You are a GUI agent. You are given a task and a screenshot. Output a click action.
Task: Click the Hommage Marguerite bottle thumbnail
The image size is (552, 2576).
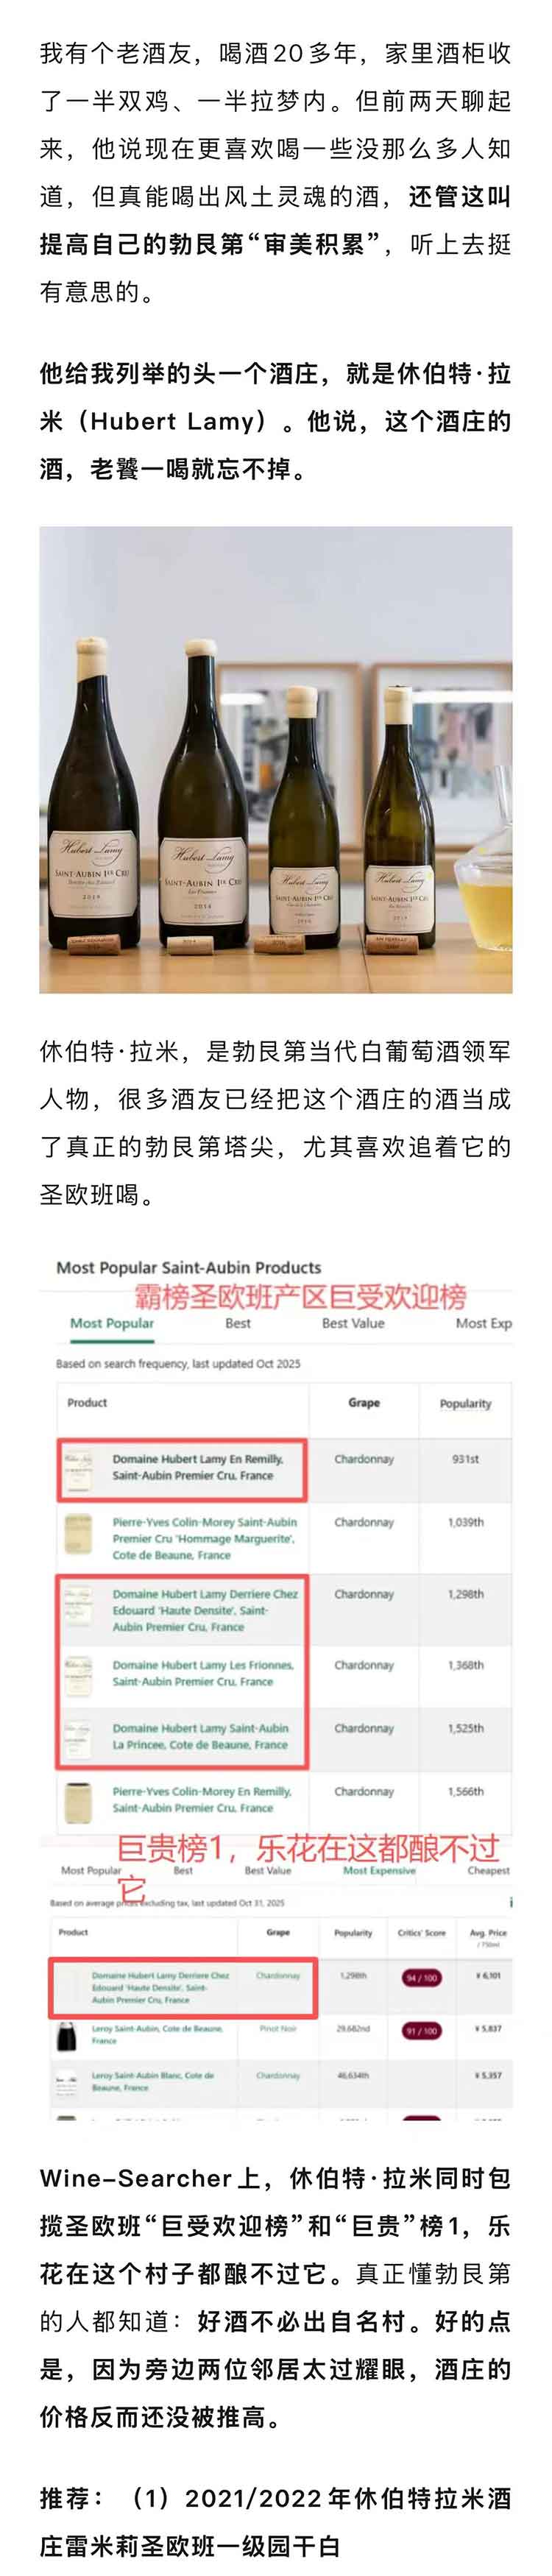click(78, 1535)
